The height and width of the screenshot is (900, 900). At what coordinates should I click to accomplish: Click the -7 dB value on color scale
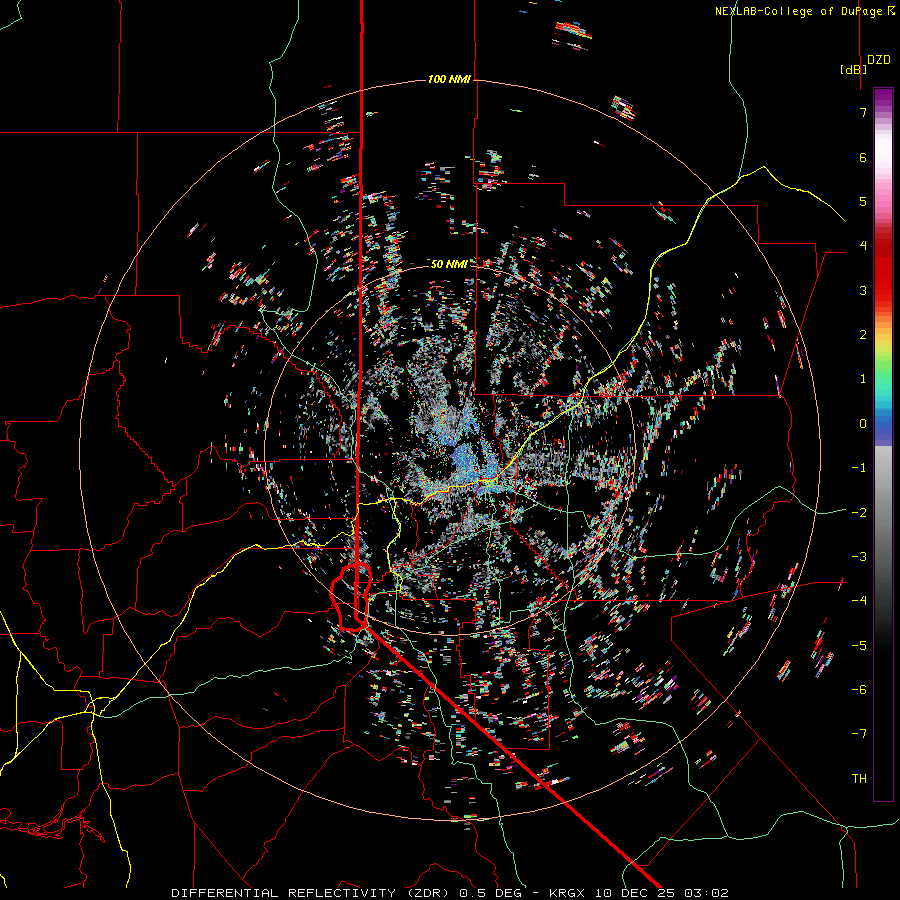(x=859, y=734)
